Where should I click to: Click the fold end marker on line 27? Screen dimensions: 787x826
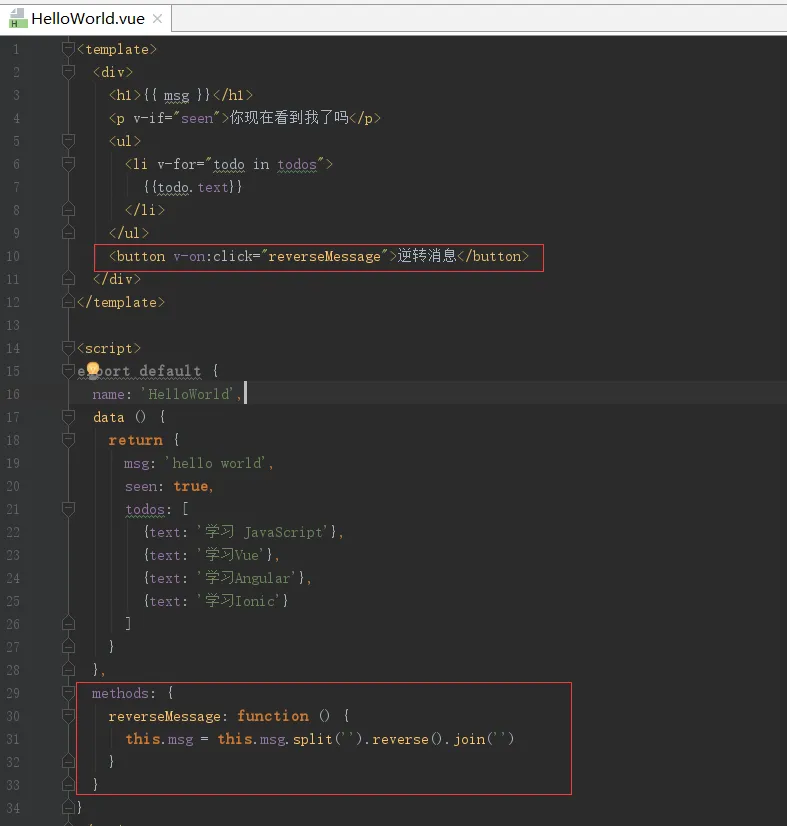tap(68, 647)
